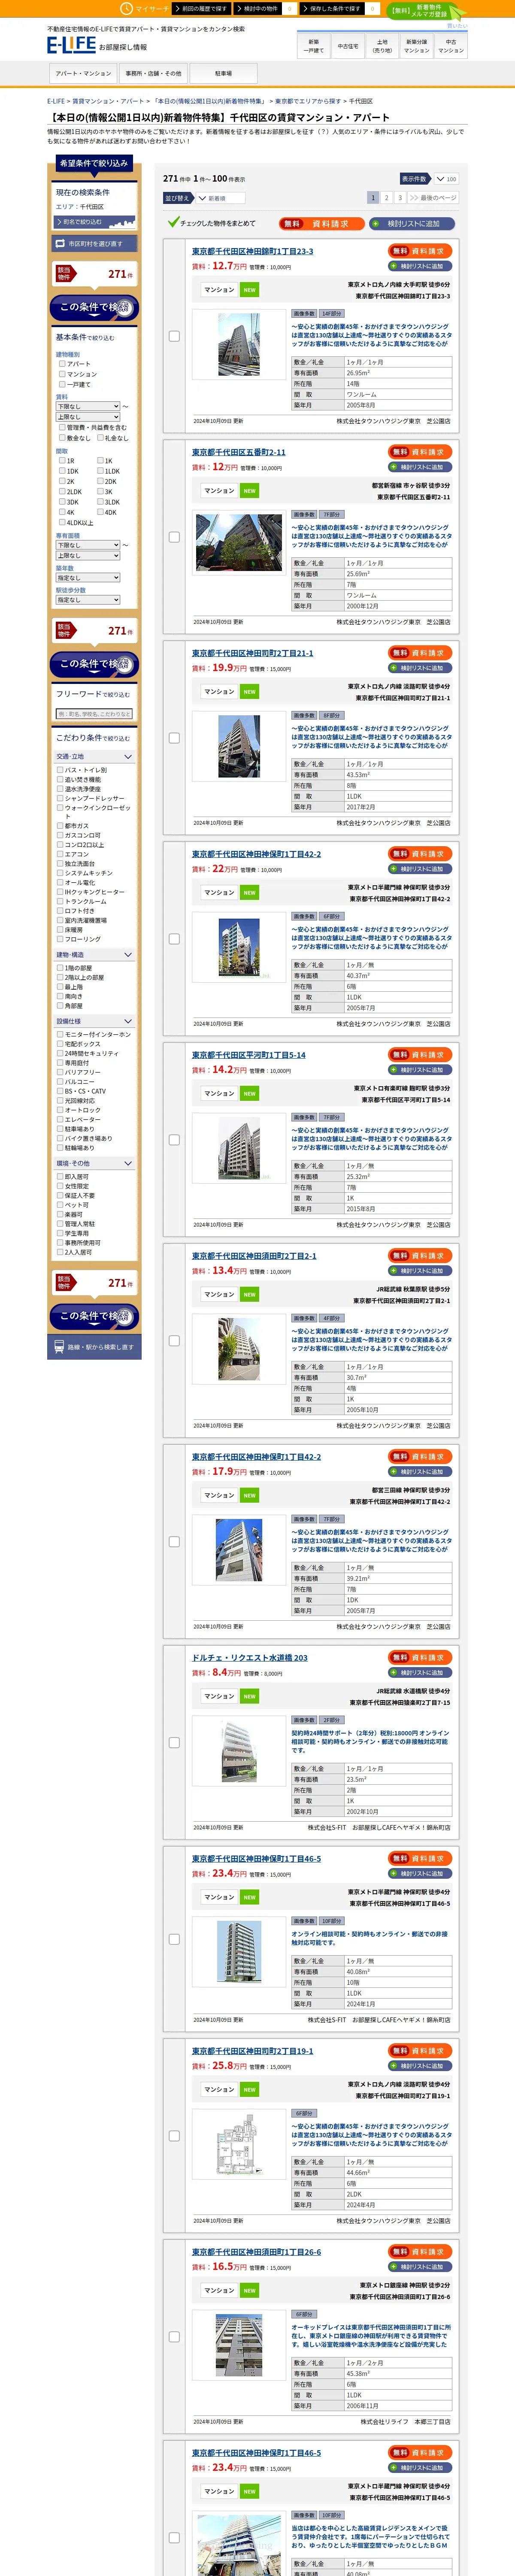Select the 事務所・店舗・その他 tab

pos(153,73)
